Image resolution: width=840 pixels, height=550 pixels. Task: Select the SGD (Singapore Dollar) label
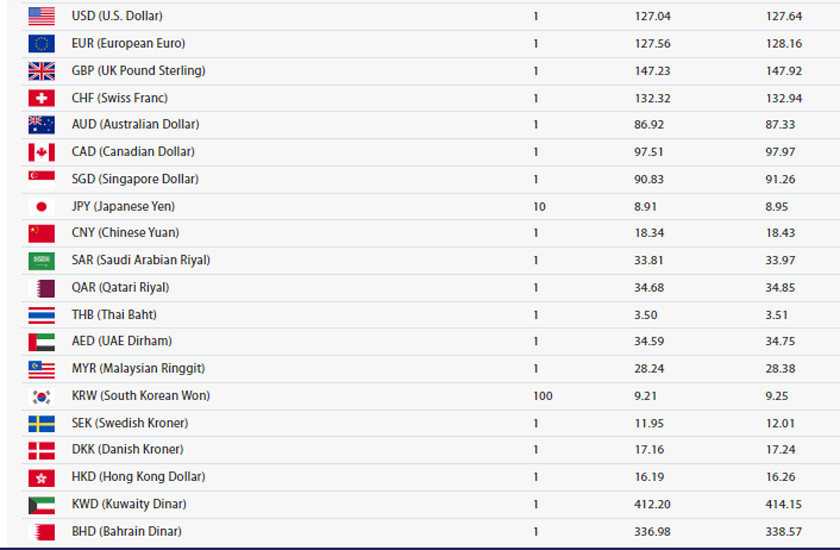coord(135,179)
